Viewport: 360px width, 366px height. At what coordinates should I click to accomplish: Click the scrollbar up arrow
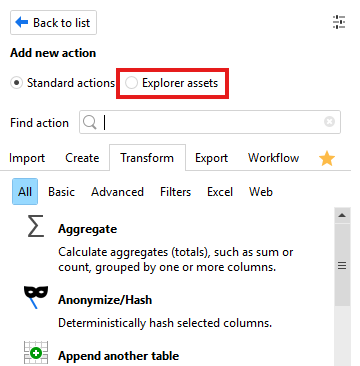tap(342, 215)
